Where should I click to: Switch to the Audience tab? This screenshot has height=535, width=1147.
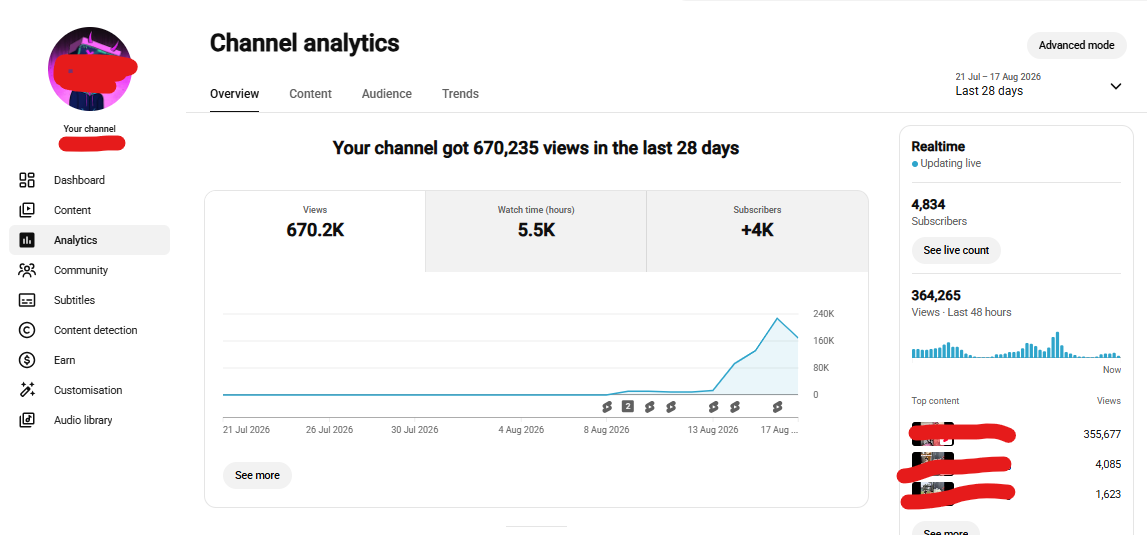387,94
